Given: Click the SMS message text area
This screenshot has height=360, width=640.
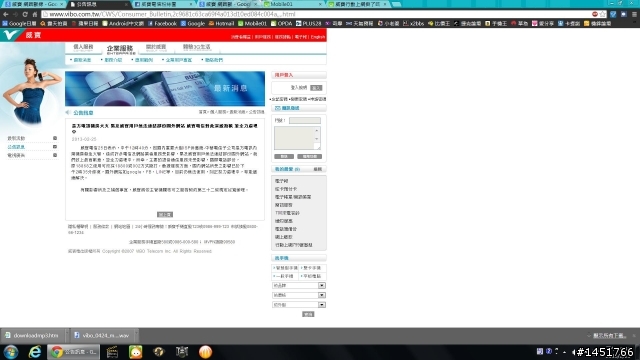Looking at the screenshot, I should point(297,138).
